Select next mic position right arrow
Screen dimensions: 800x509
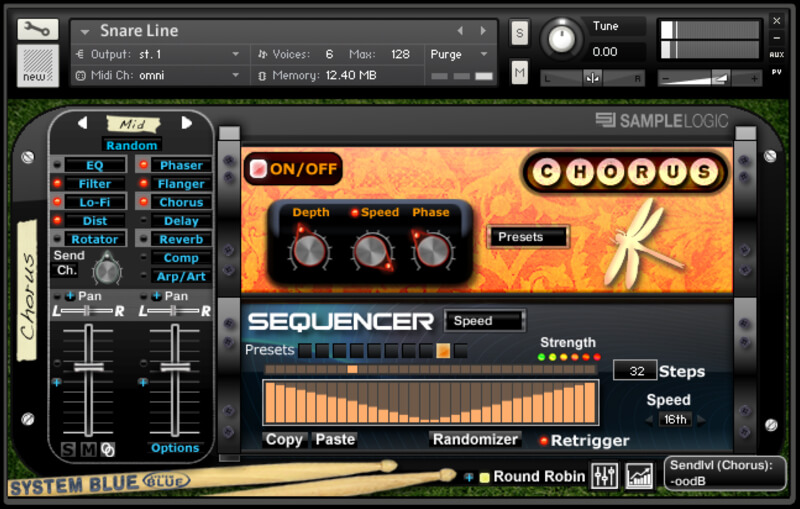pyautogui.click(x=187, y=123)
